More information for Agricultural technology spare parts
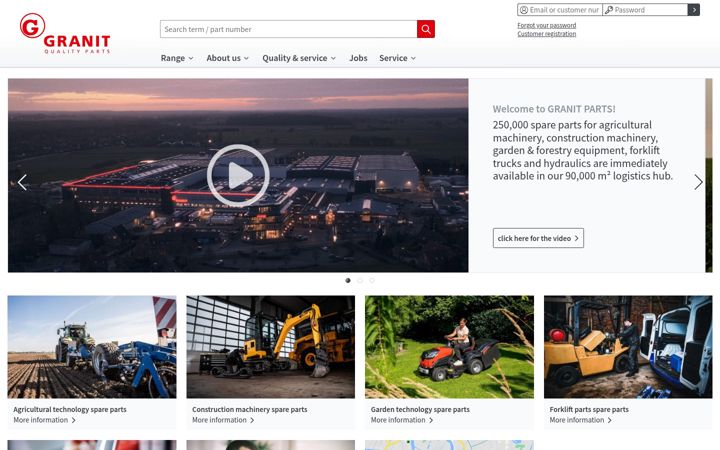This screenshot has width=720, height=450. (x=45, y=420)
